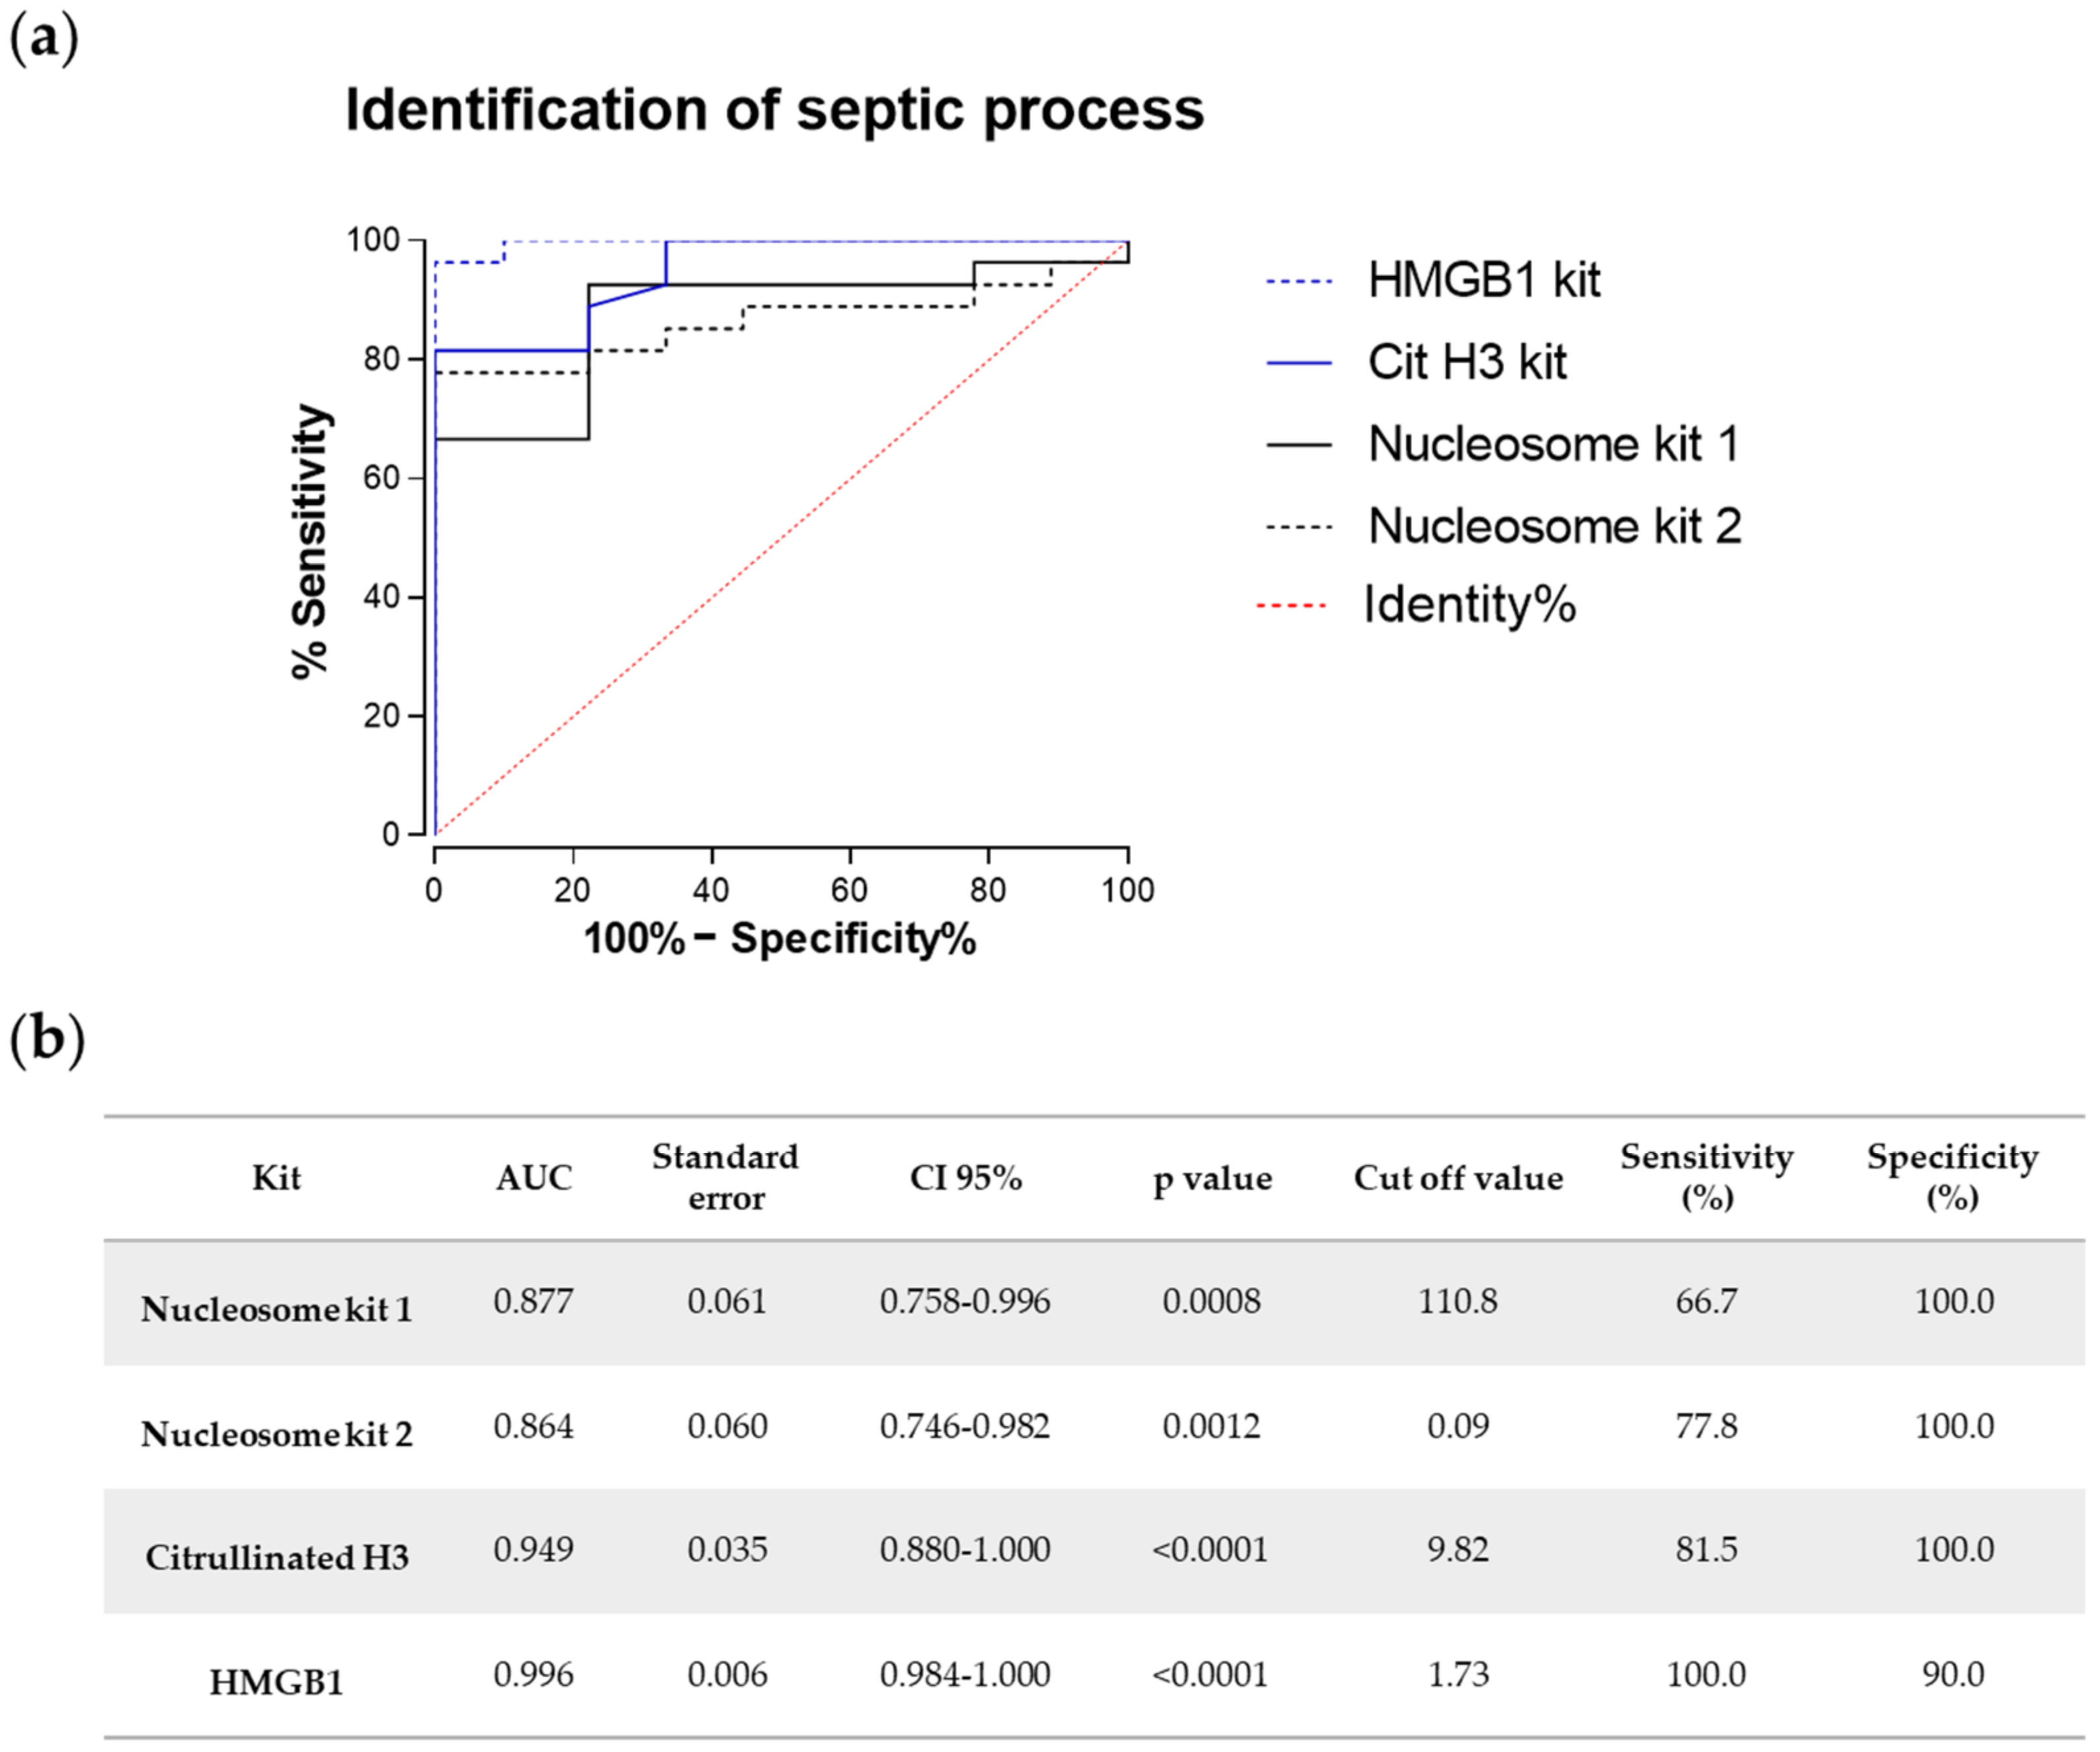
Task: Click the AUC value 0.877 cell
Action: click(533, 1301)
